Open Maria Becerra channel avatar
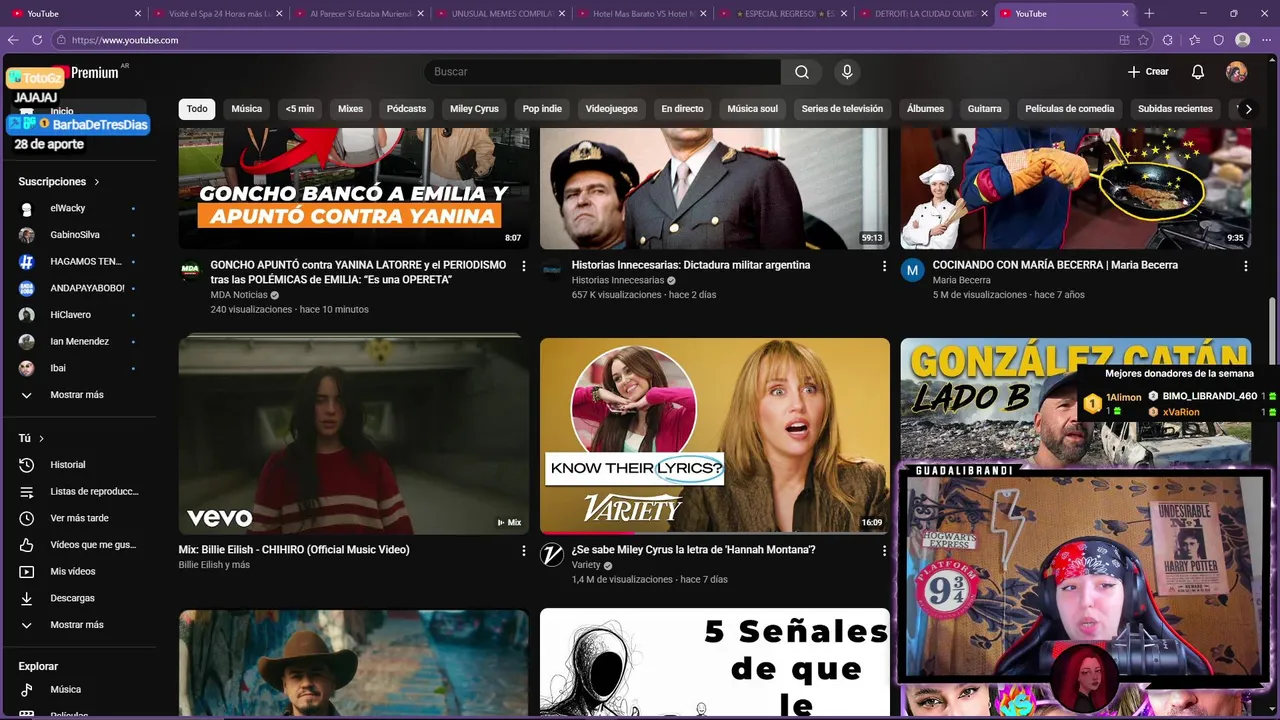Image resolution: width=1280 pixels, height=720 pixels. click(x=913, y=270)
